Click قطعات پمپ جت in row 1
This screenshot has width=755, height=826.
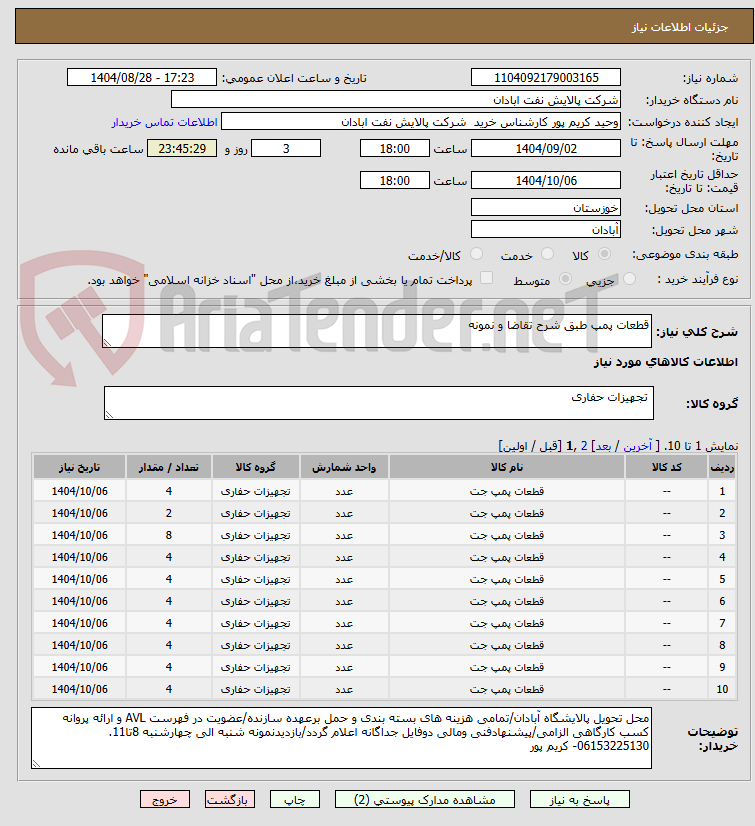(507, 491)
